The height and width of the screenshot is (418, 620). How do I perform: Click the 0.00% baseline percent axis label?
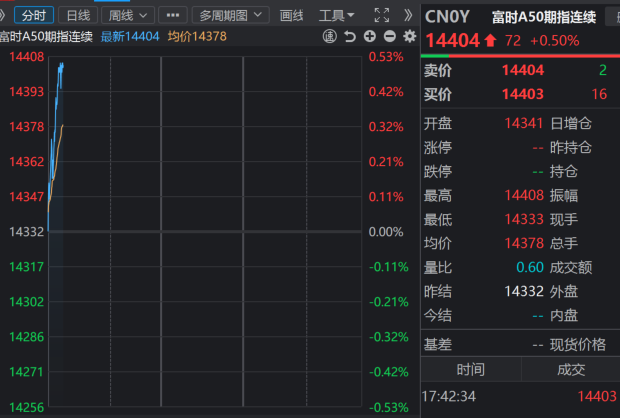pos(386,232)
